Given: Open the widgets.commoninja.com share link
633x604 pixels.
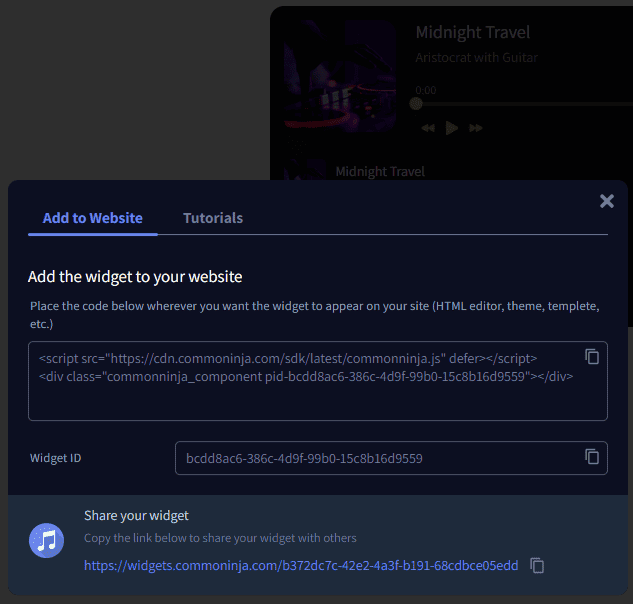Looking at the screenshot, I should tap(301, 565).
